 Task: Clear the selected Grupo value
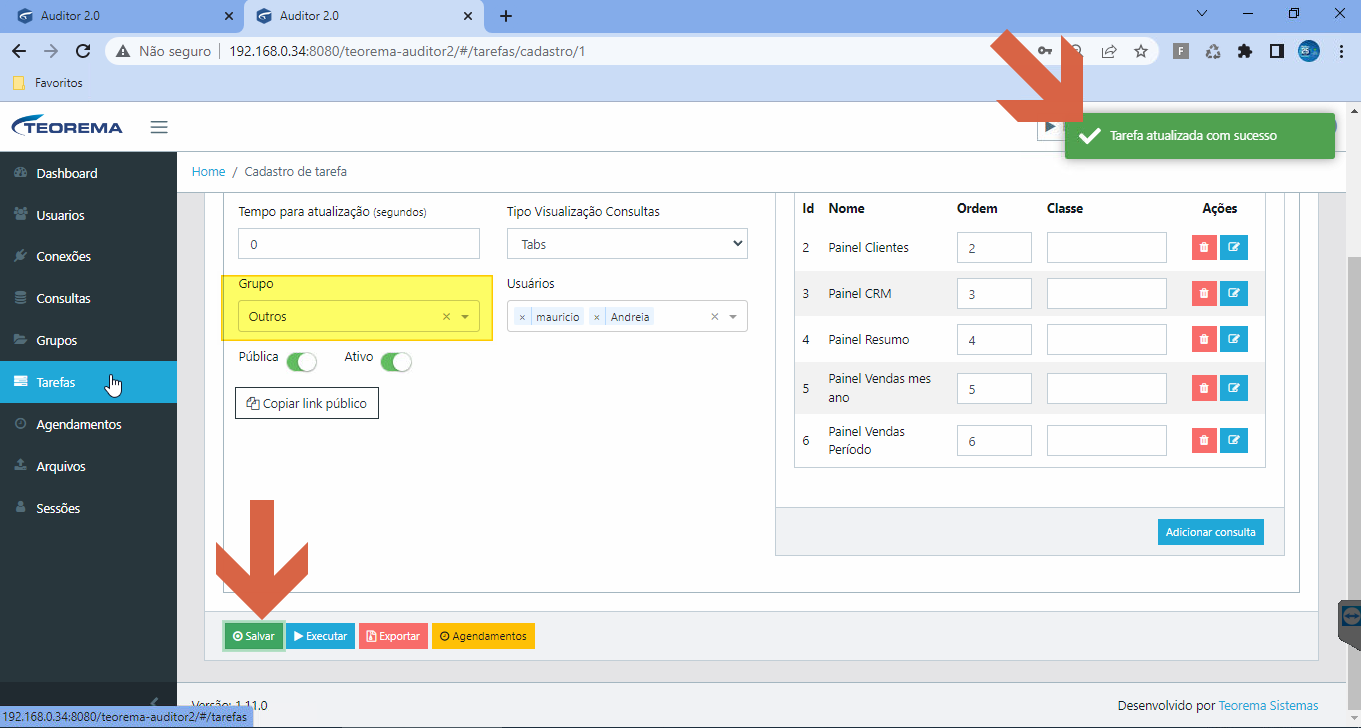point(446,317)
